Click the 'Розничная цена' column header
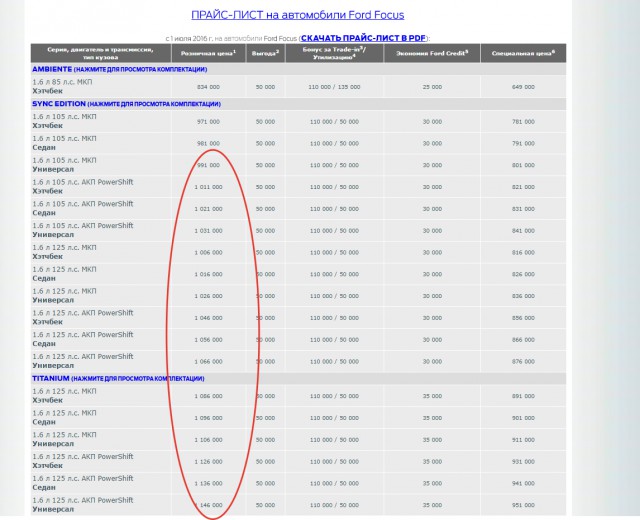This screenshot has width=640, height=520. 208,53
